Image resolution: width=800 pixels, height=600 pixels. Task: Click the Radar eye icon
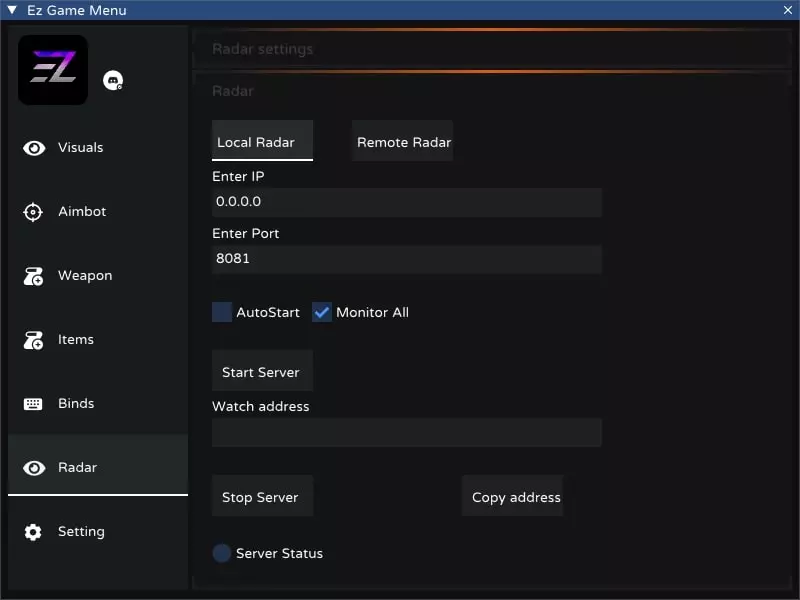(34, 468)
